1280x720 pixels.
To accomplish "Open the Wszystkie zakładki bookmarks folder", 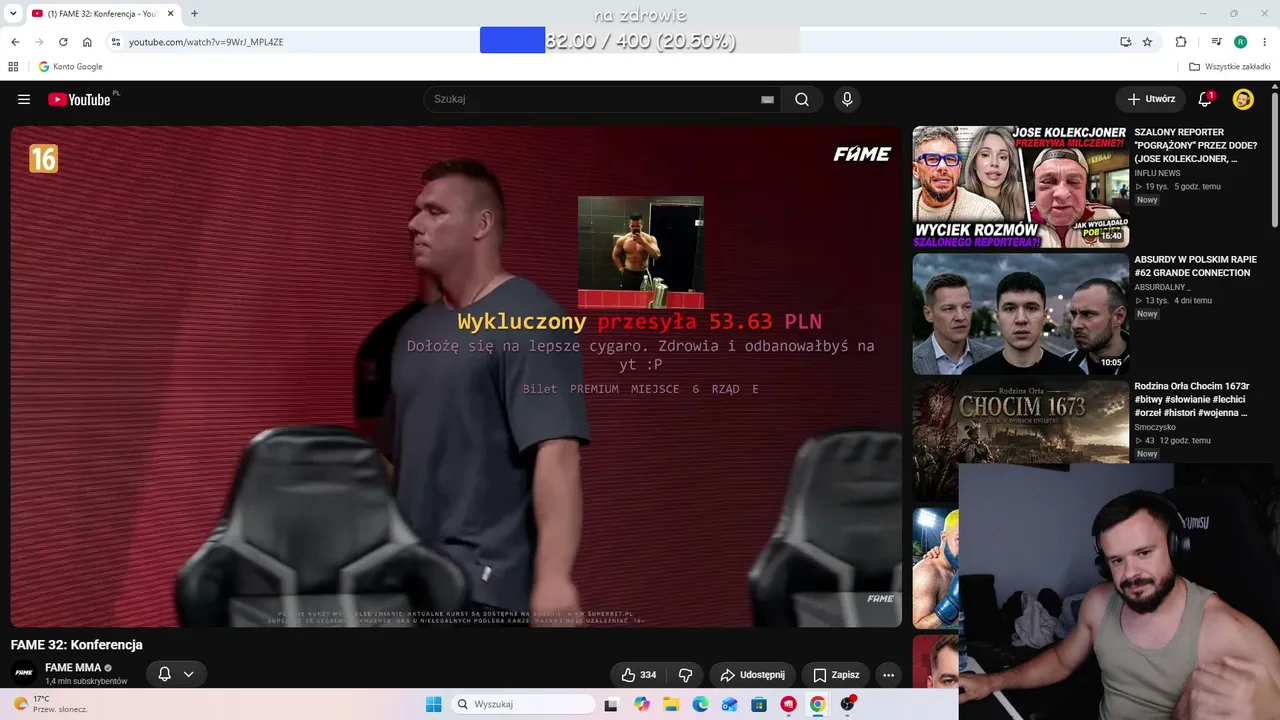I will coord(1229,67).
